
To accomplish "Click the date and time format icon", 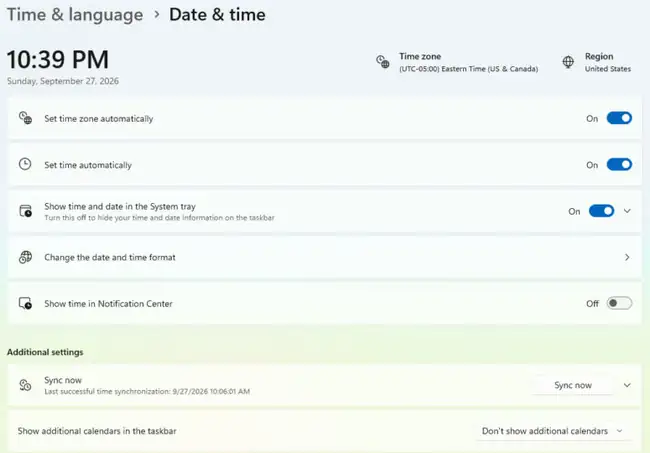I will (25, 257).
